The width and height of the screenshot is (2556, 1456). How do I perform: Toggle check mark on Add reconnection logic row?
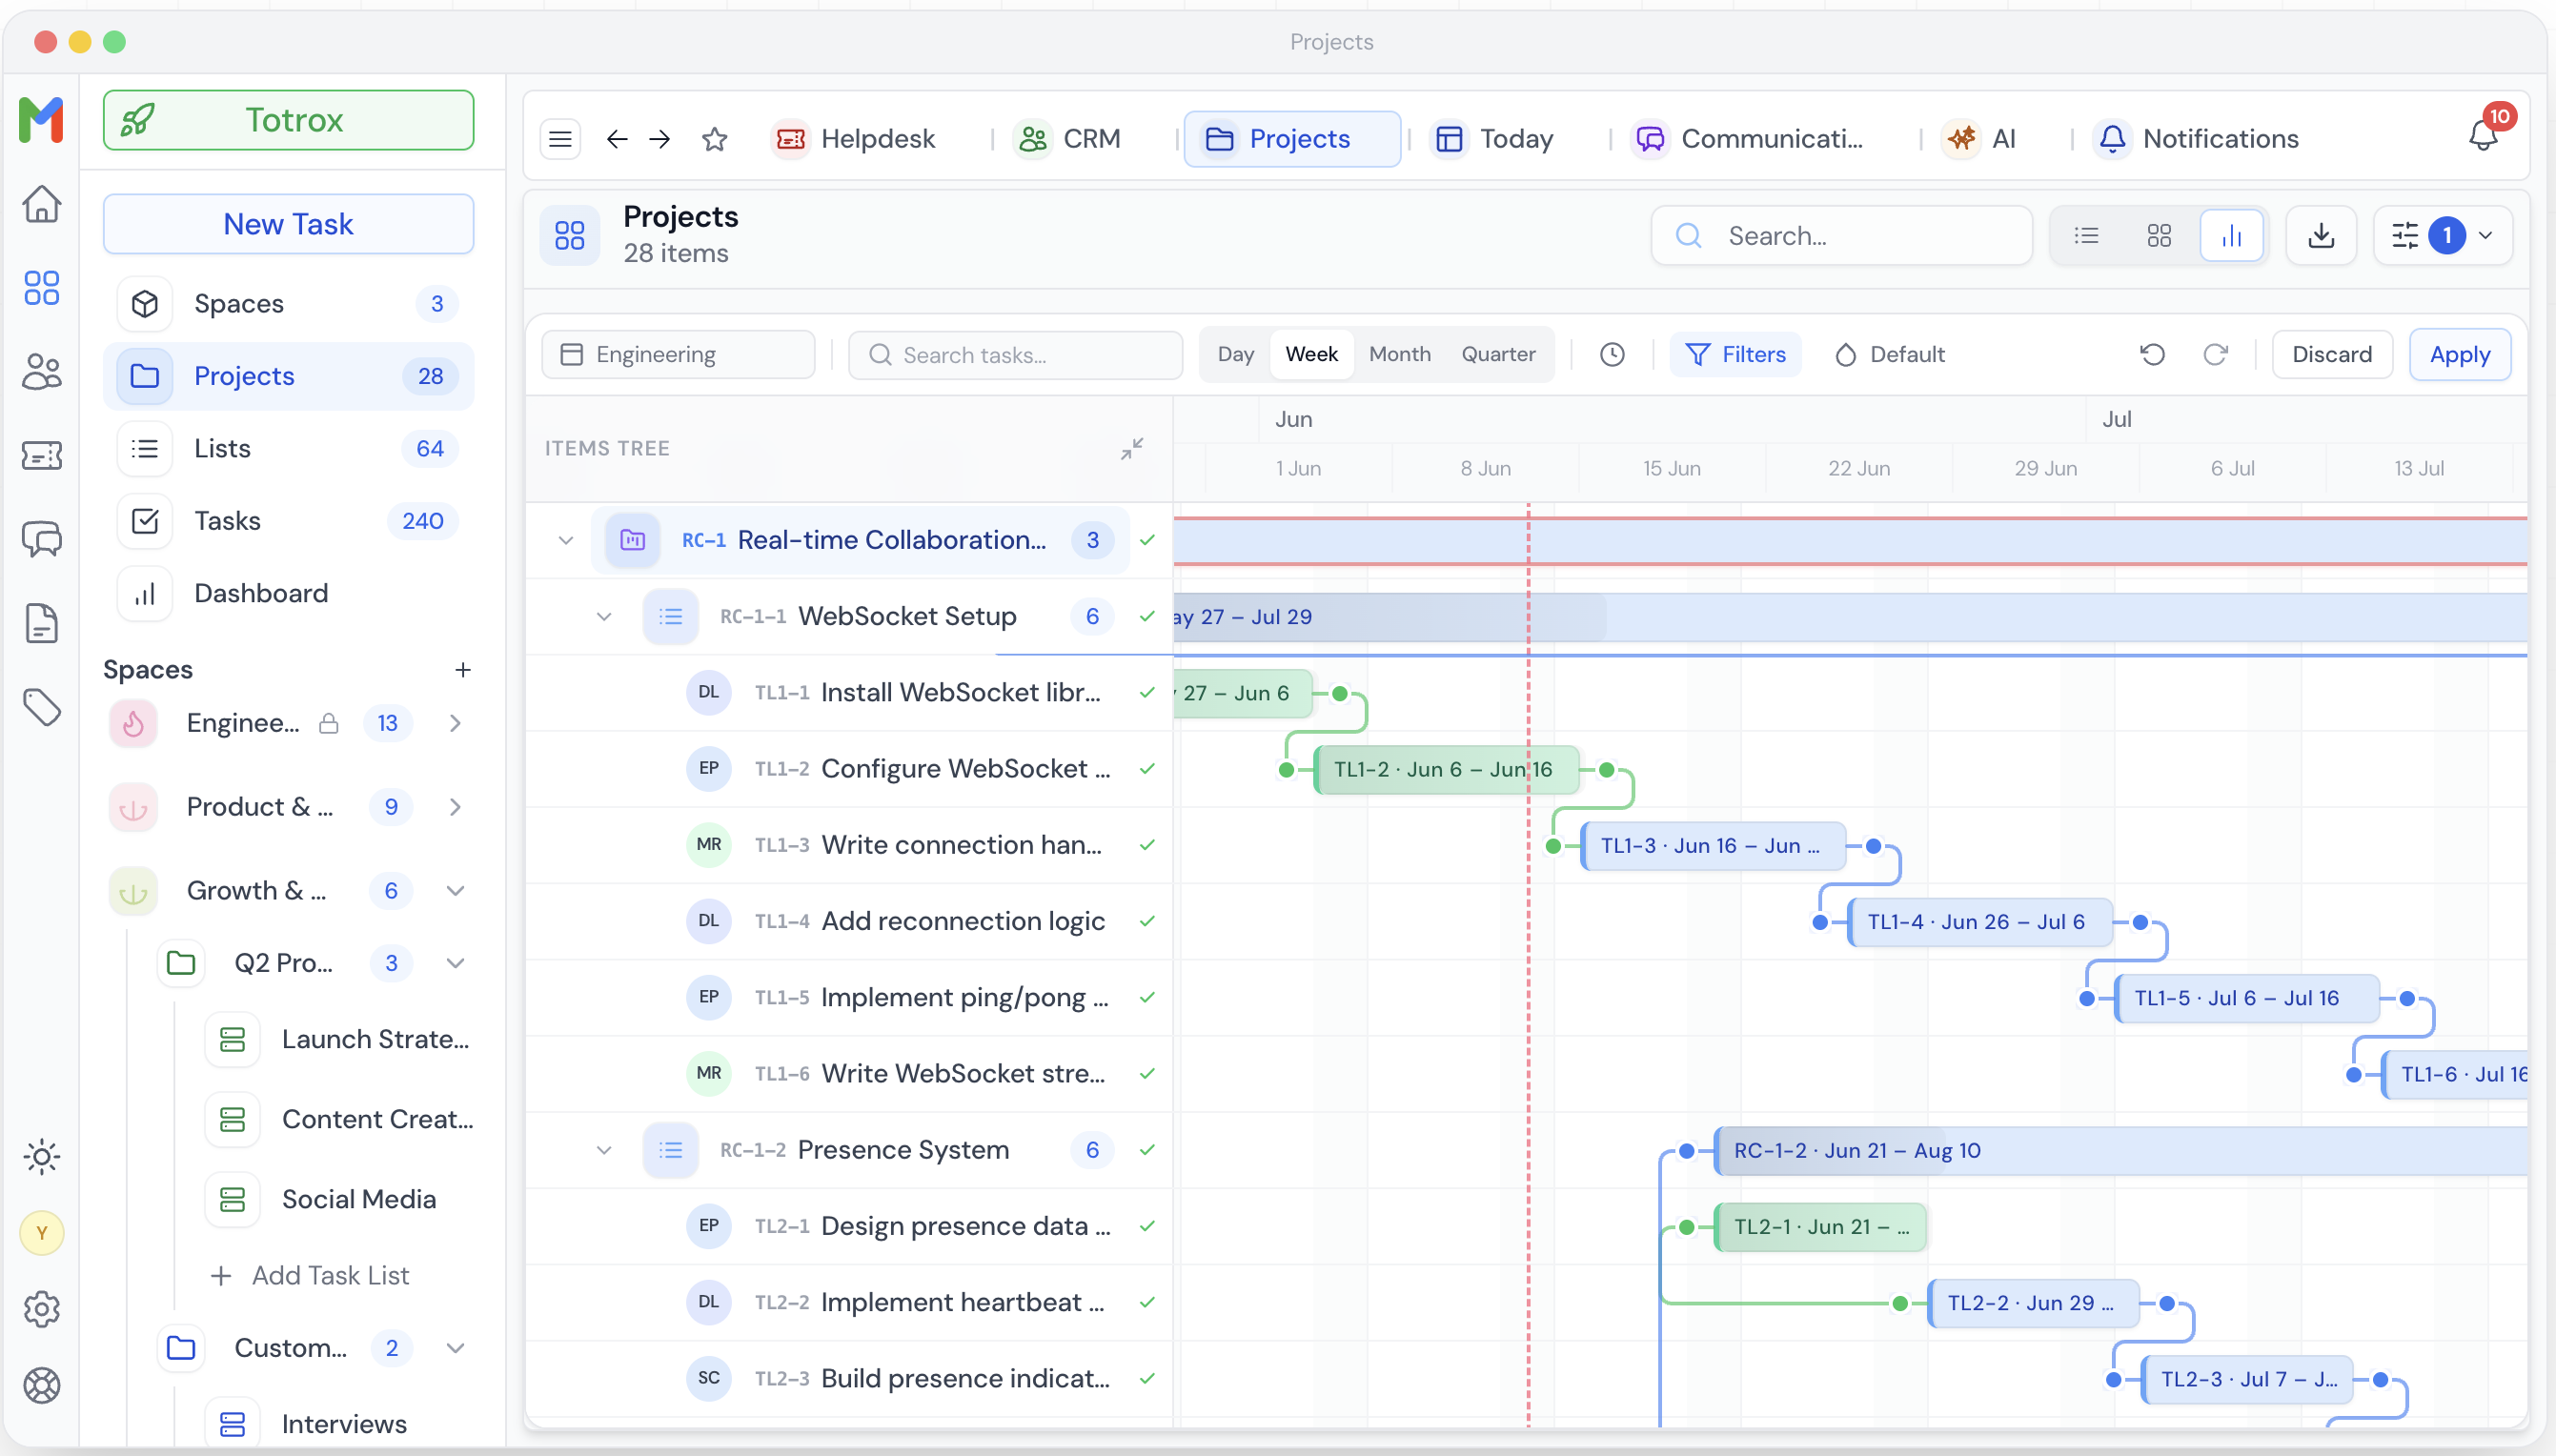point(1147,921)
